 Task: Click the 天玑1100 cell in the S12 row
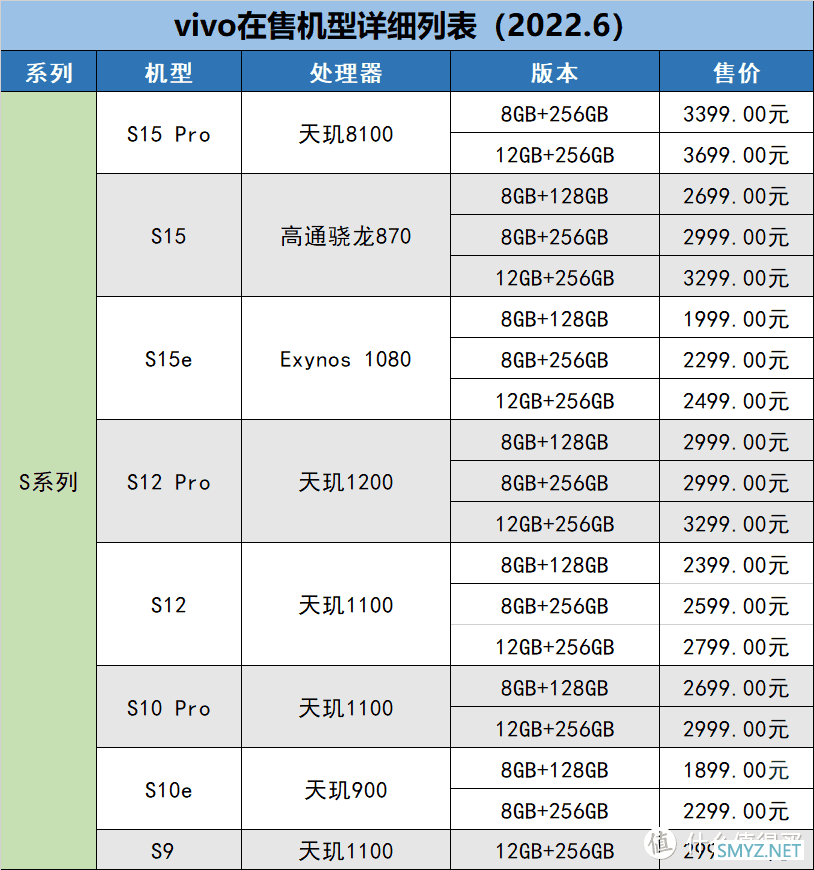tap(346, 604)
